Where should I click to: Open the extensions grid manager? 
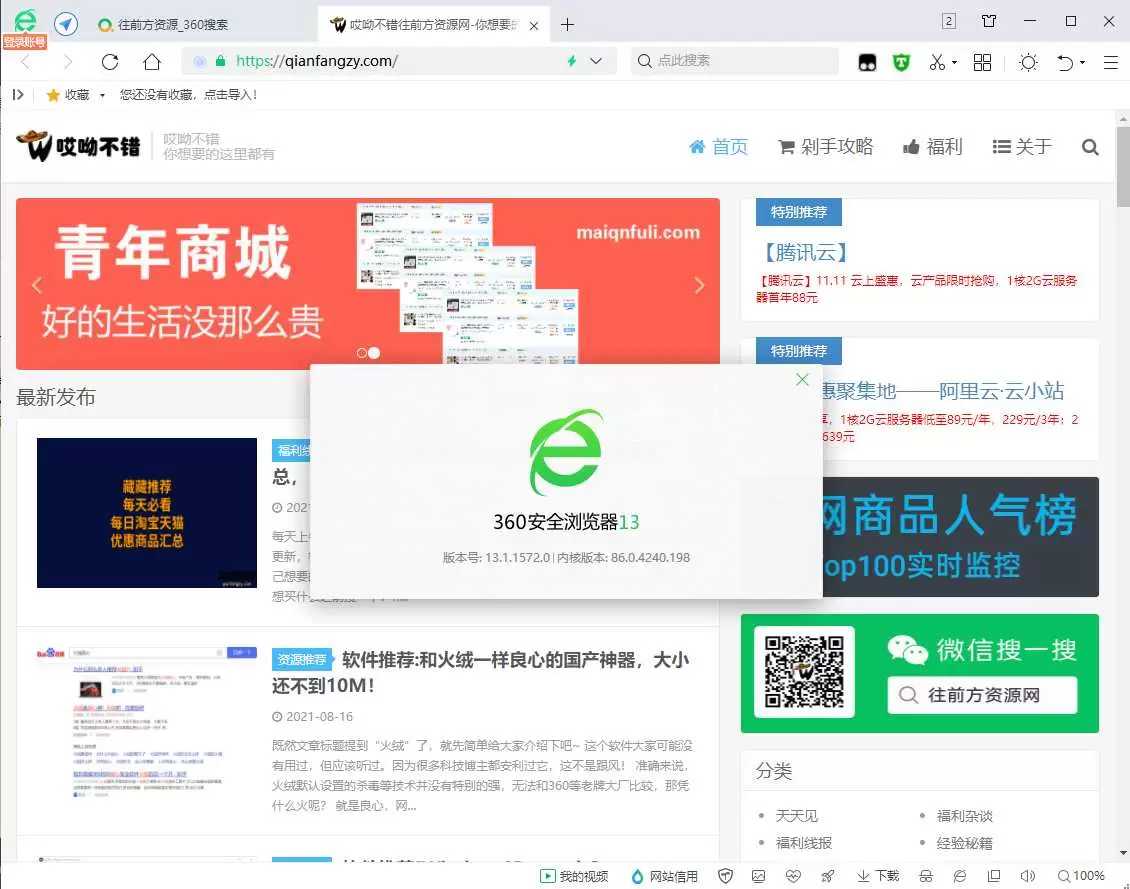(x=982, y=63)
